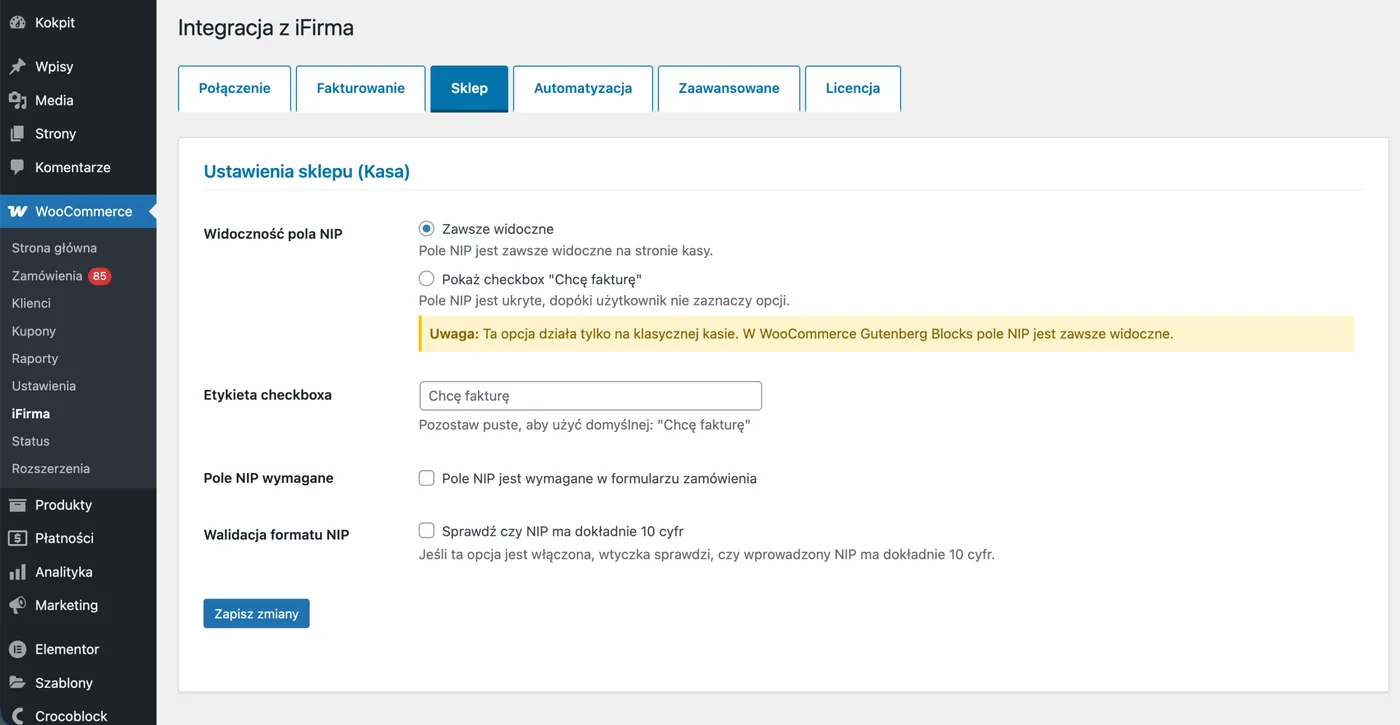Click the red 85 orders badge
The width and height of the screenshot is (1400, 725).
(99, 276)
